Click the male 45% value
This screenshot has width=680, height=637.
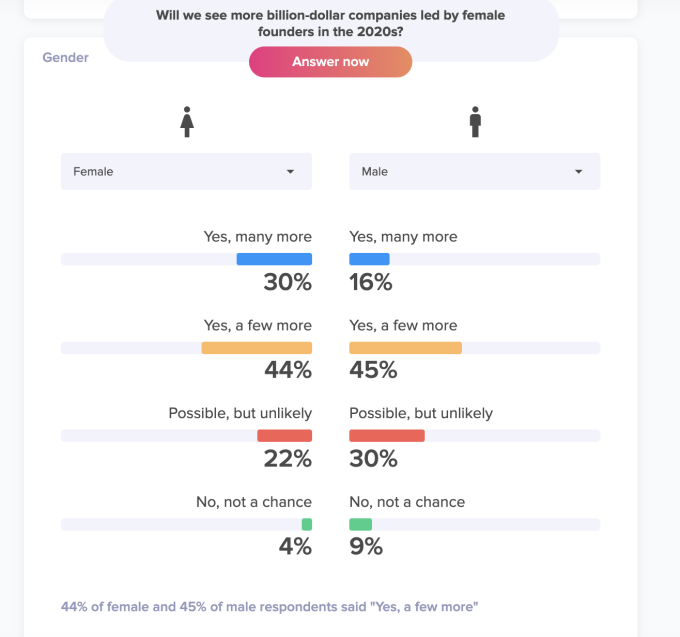pos(373,371)
